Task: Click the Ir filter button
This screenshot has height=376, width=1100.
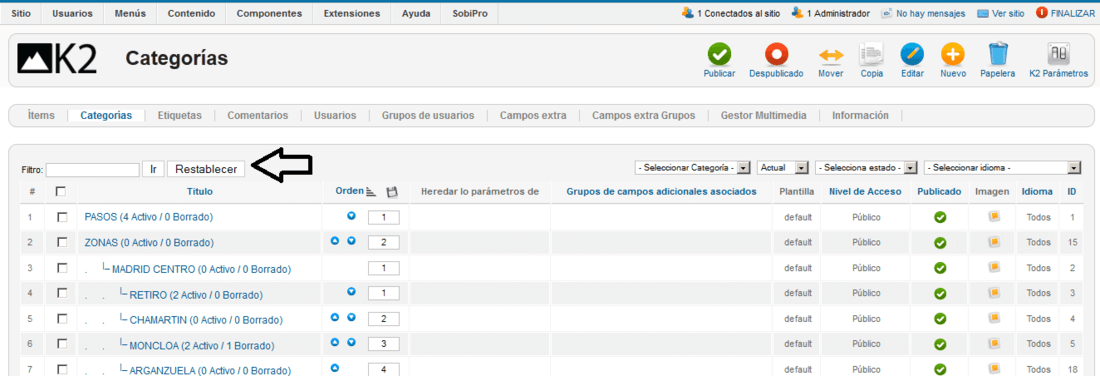Action: point(153,169)
